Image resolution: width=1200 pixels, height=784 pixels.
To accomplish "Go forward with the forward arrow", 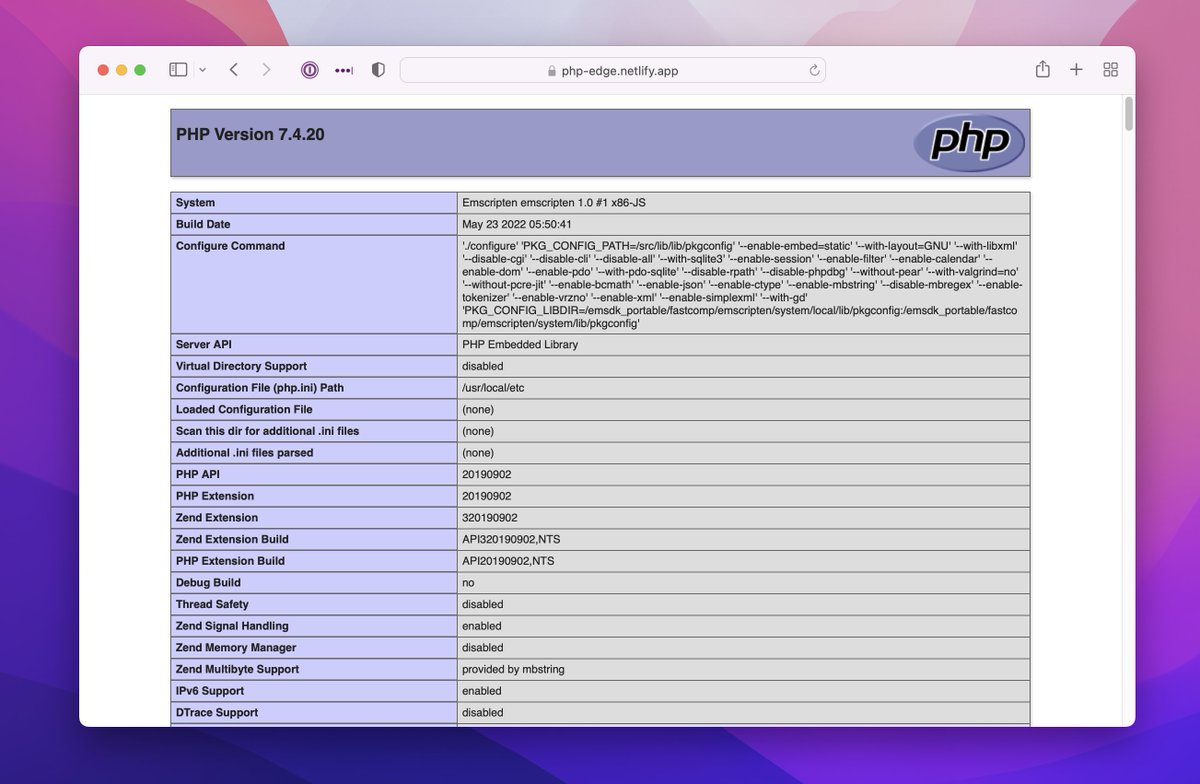I will pyautogui.click(x=266, y=70).
